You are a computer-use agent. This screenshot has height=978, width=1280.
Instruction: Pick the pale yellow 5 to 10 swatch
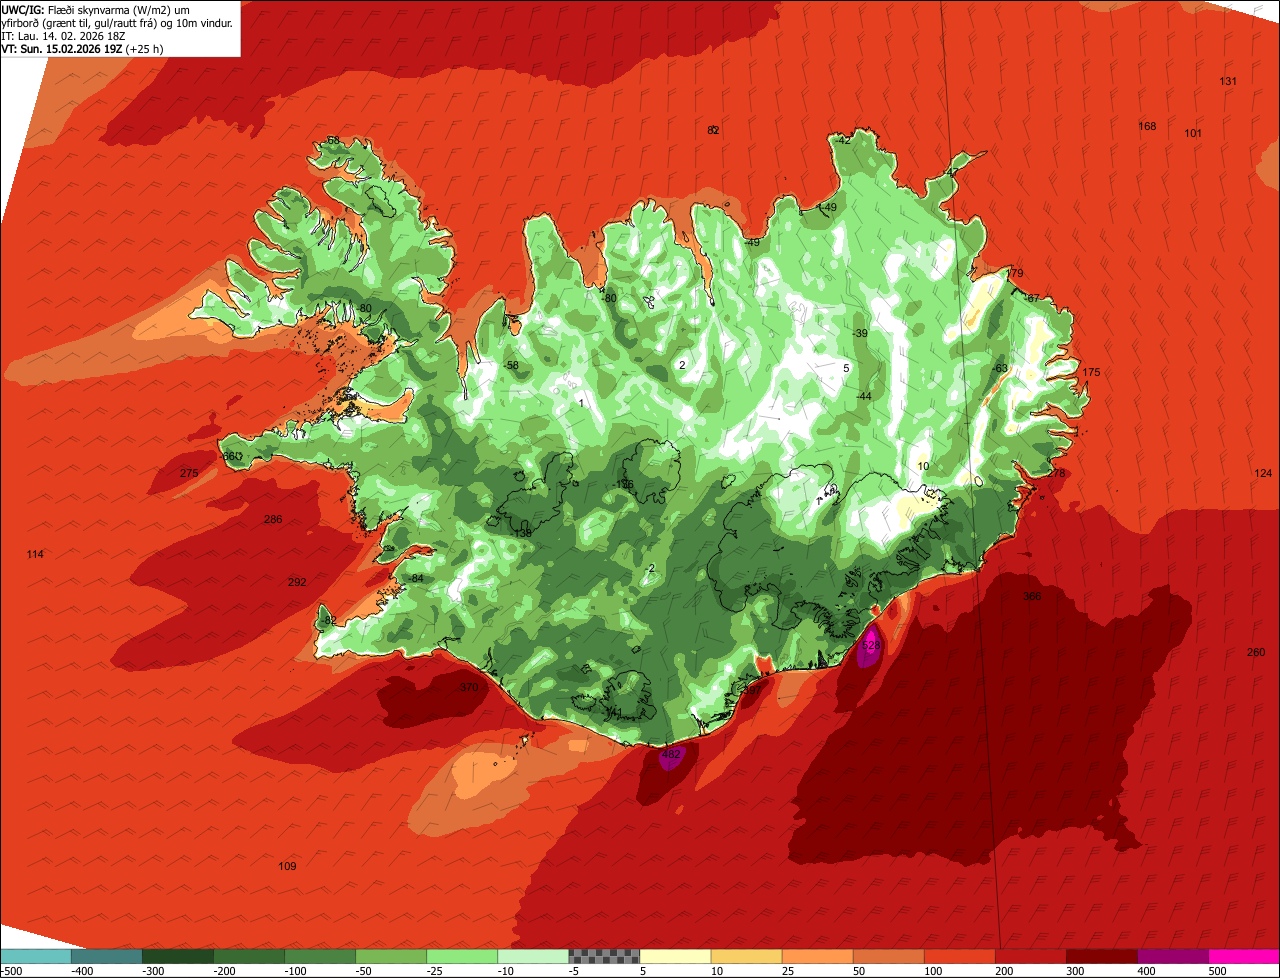[x=675, y=955]
